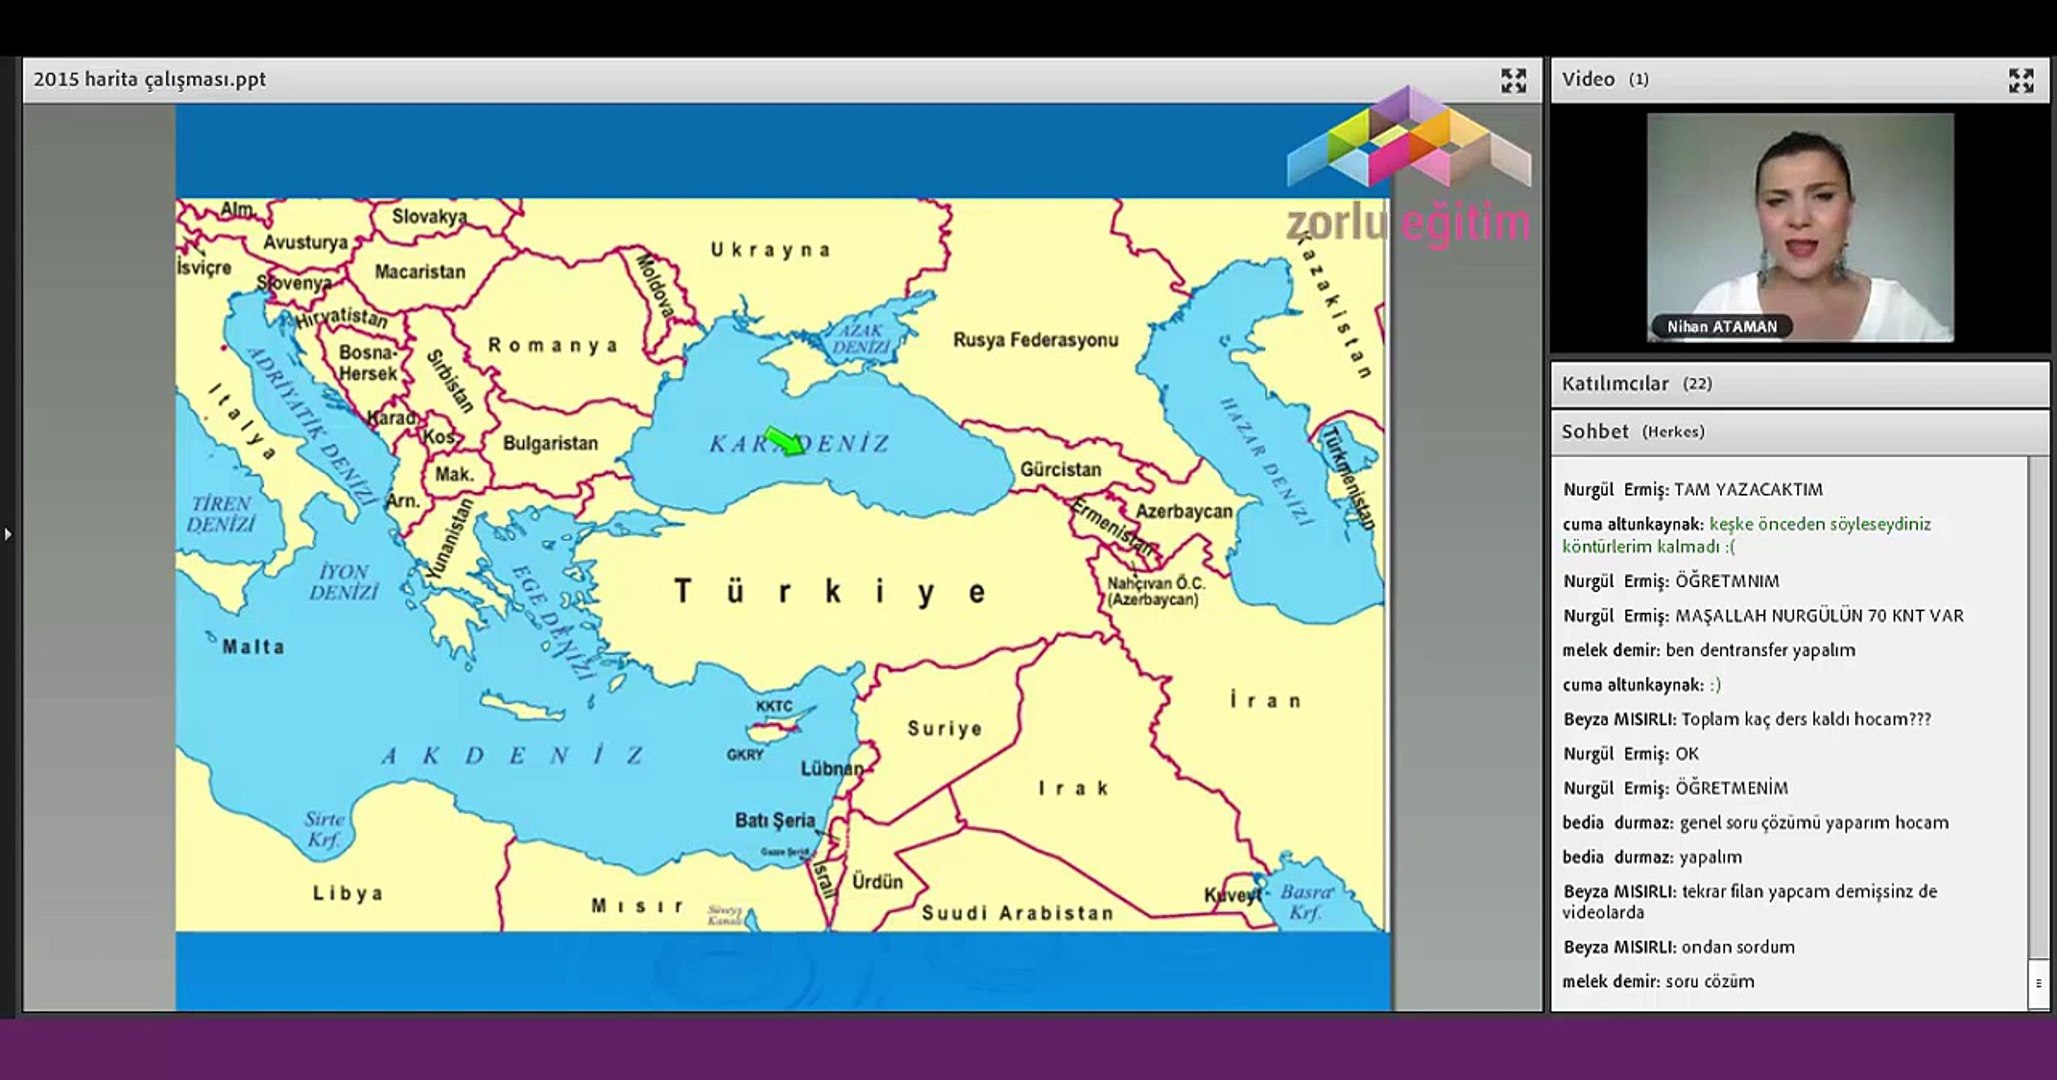Click the Suriye label on map
Screen dimensions: 2057x1080
click(x=944, y=729)
